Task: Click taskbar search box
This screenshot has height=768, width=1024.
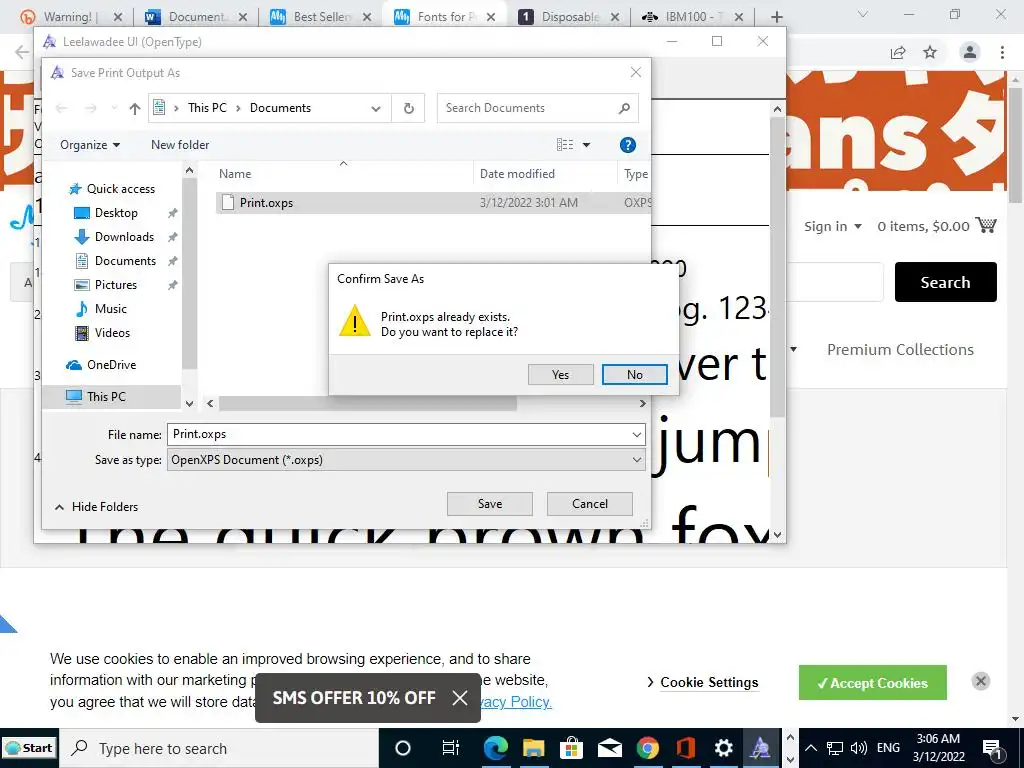Action: [x=219, y=748]
